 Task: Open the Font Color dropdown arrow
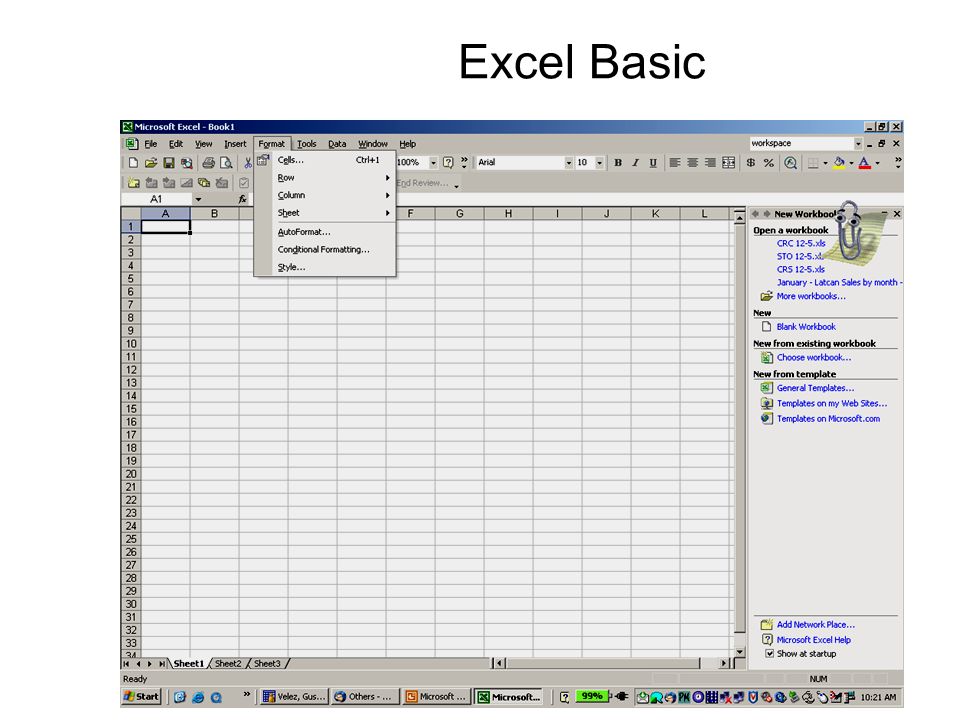[x=877, y=163]
